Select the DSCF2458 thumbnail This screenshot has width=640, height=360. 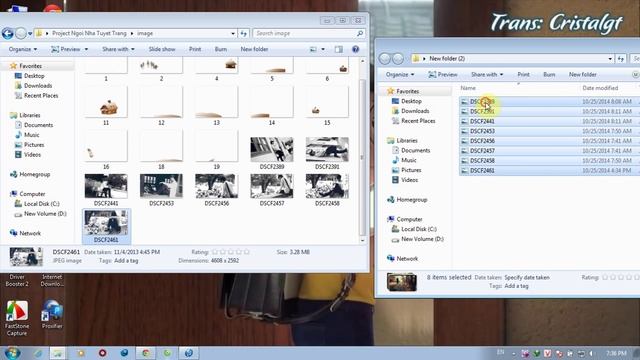(327, 186)
